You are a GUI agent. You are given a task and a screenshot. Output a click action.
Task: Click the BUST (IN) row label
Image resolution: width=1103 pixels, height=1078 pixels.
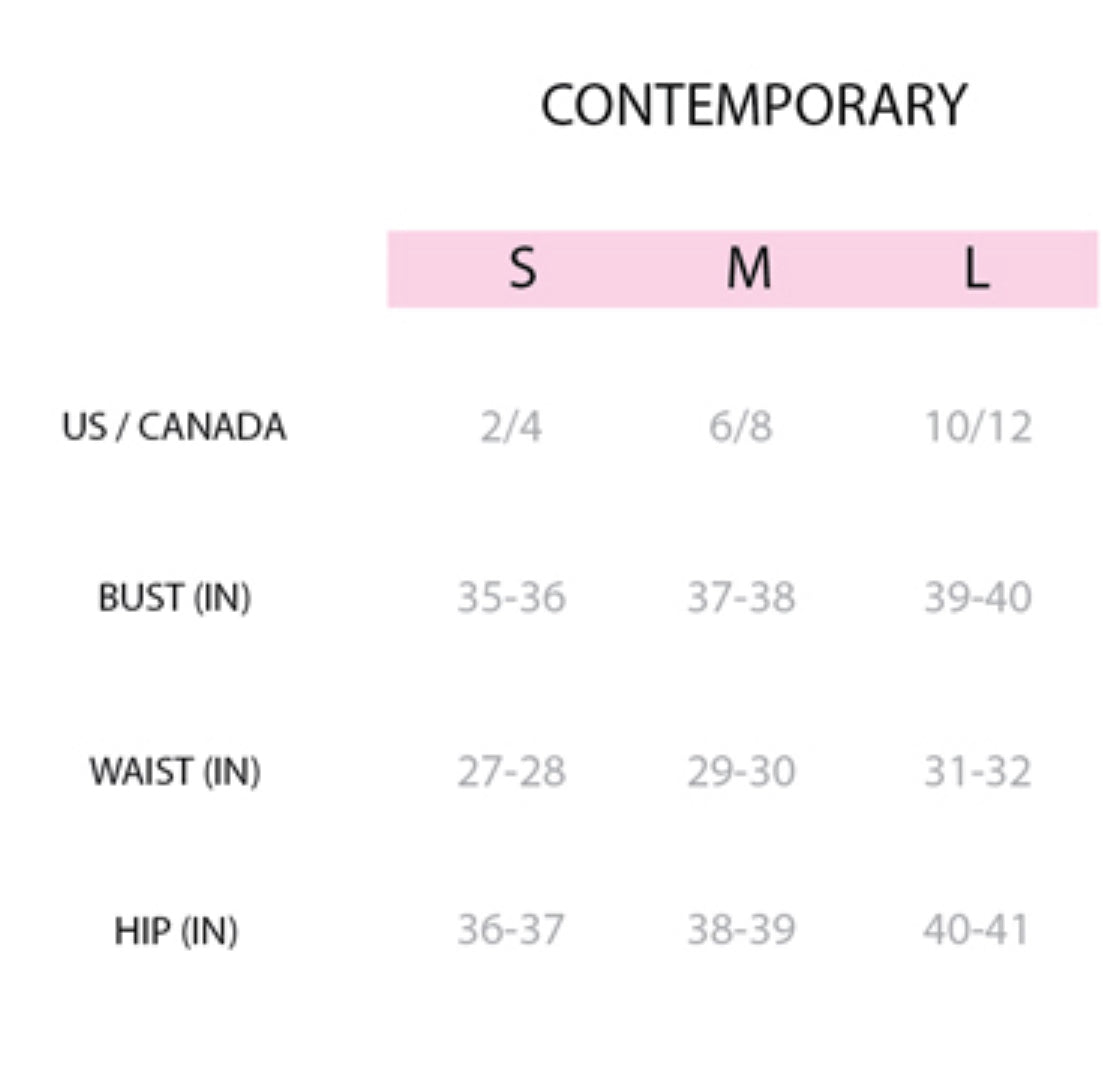coord(174,597)
